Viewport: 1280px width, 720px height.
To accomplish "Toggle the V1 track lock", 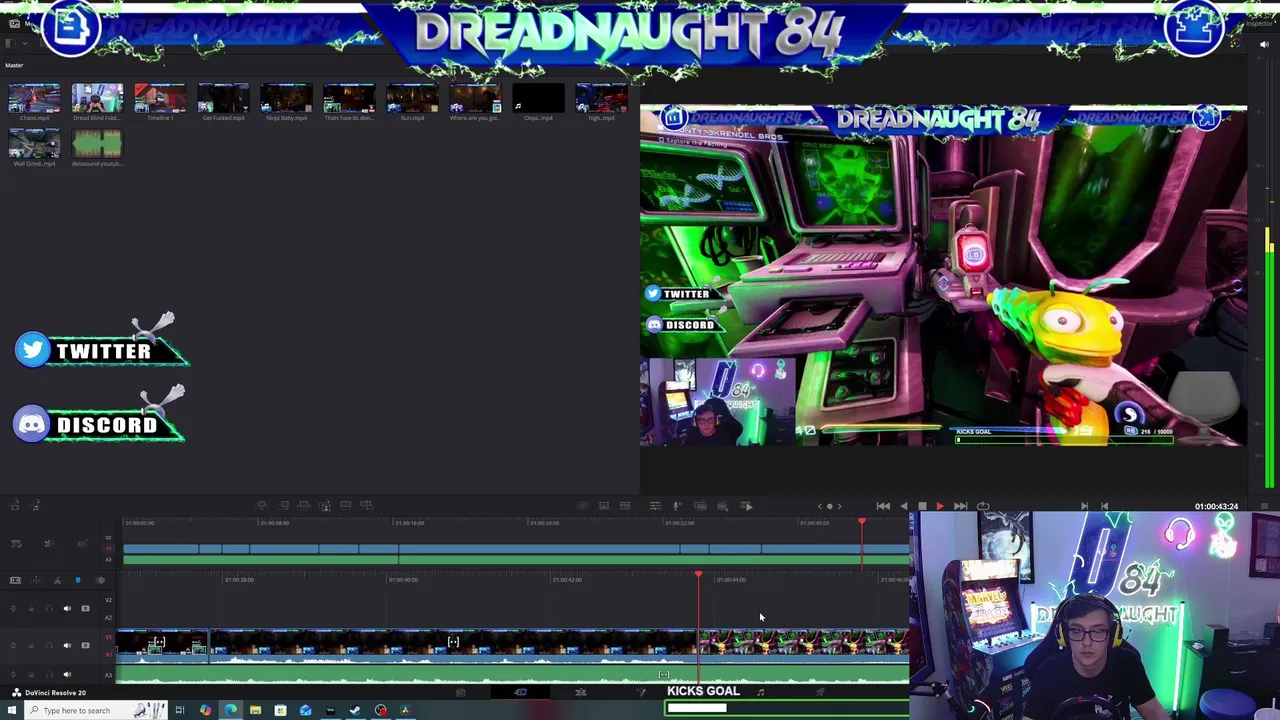I will (x=31, y=645).
